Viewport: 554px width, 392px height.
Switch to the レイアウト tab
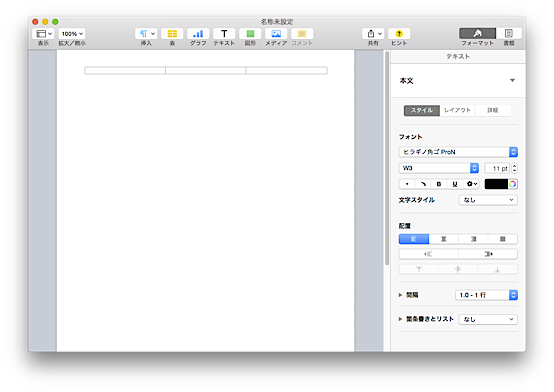click(458, 110)
